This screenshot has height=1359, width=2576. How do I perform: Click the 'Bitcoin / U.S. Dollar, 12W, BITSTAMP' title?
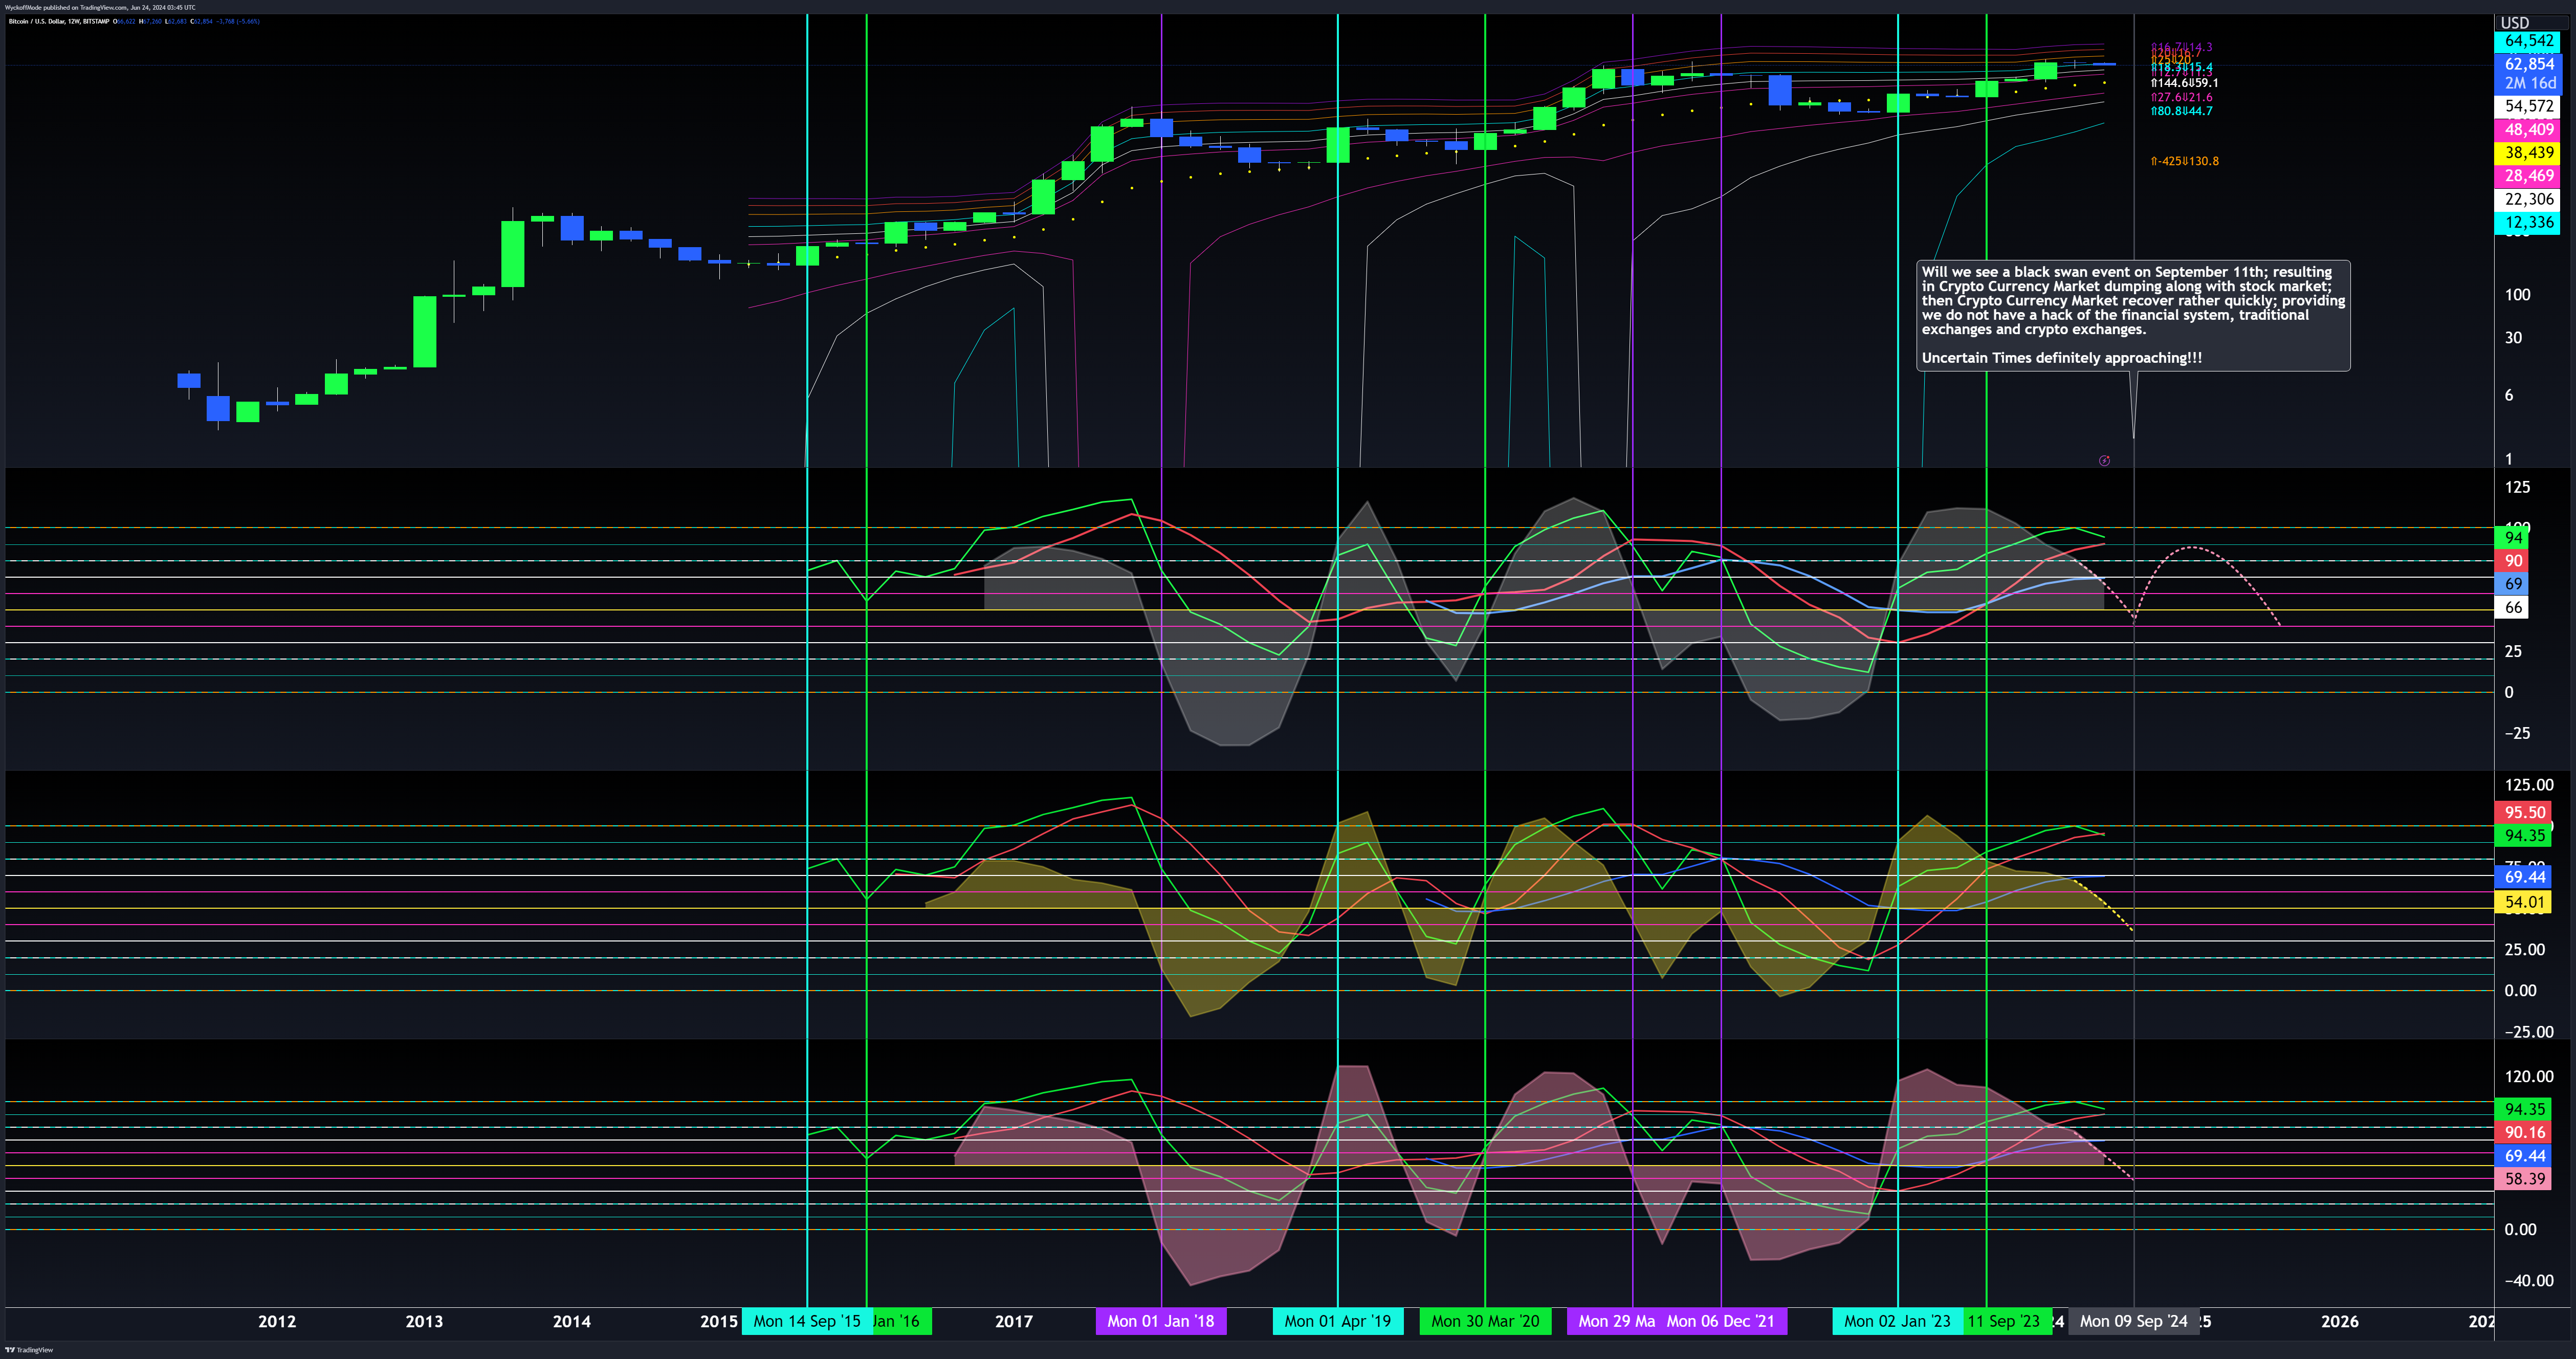pyautogui.click(x=59, y=21)
